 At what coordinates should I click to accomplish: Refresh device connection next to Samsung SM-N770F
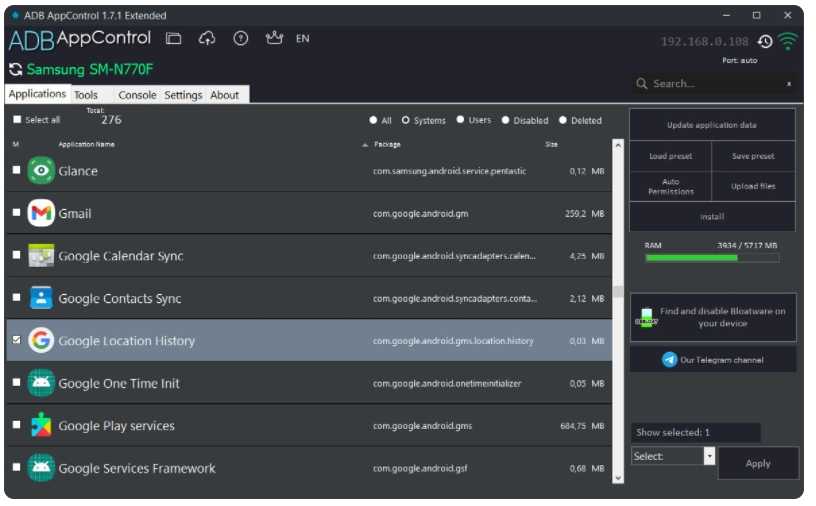15,70
